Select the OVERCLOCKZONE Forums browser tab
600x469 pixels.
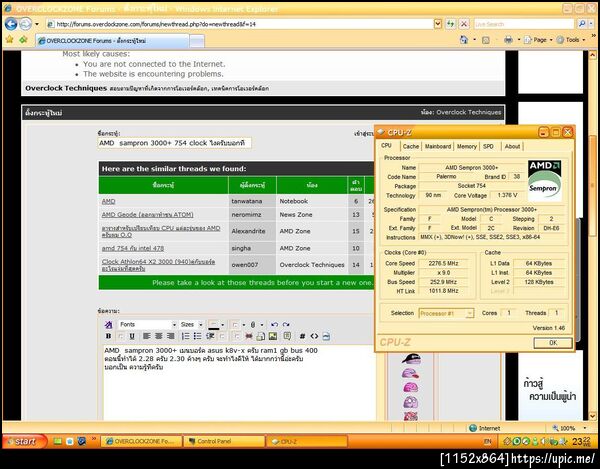click(112, 41)
